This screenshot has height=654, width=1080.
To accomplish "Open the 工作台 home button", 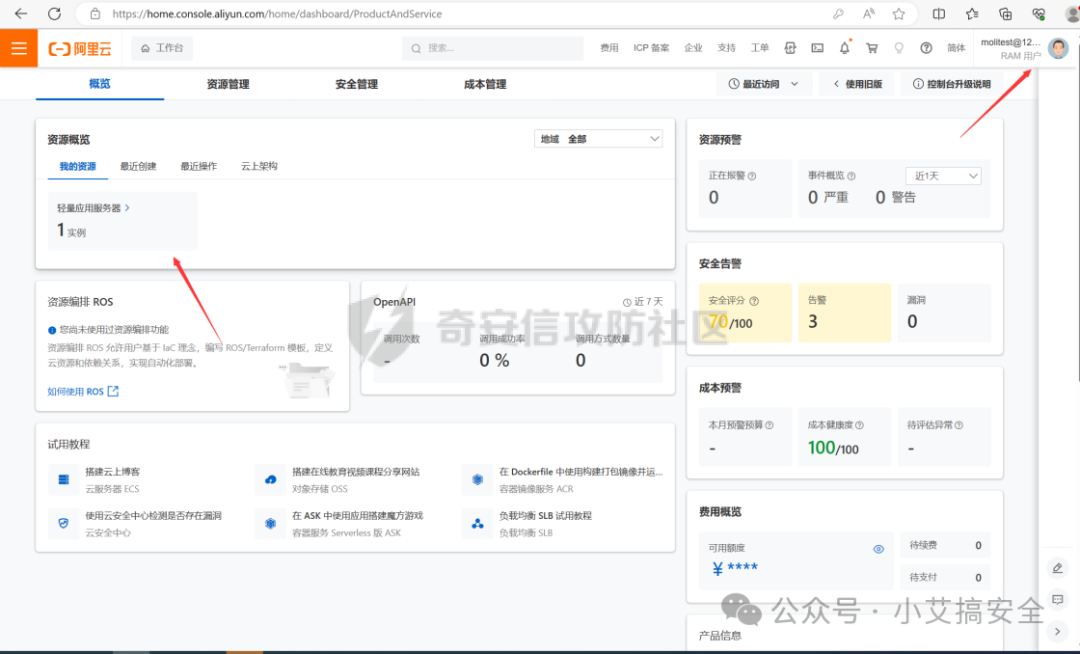I will pos(163,48).
